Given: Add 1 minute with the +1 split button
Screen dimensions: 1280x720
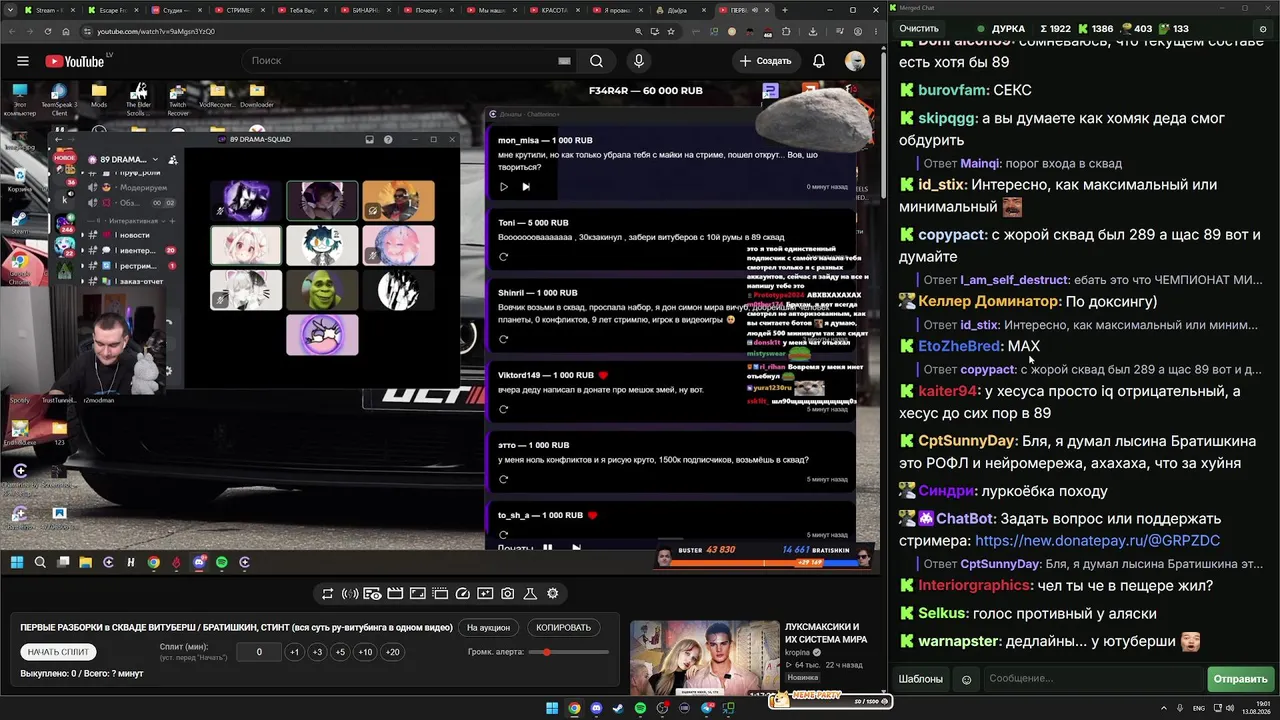Looking at the screenshot, I should pyautogui.click(x=294, y=652).
